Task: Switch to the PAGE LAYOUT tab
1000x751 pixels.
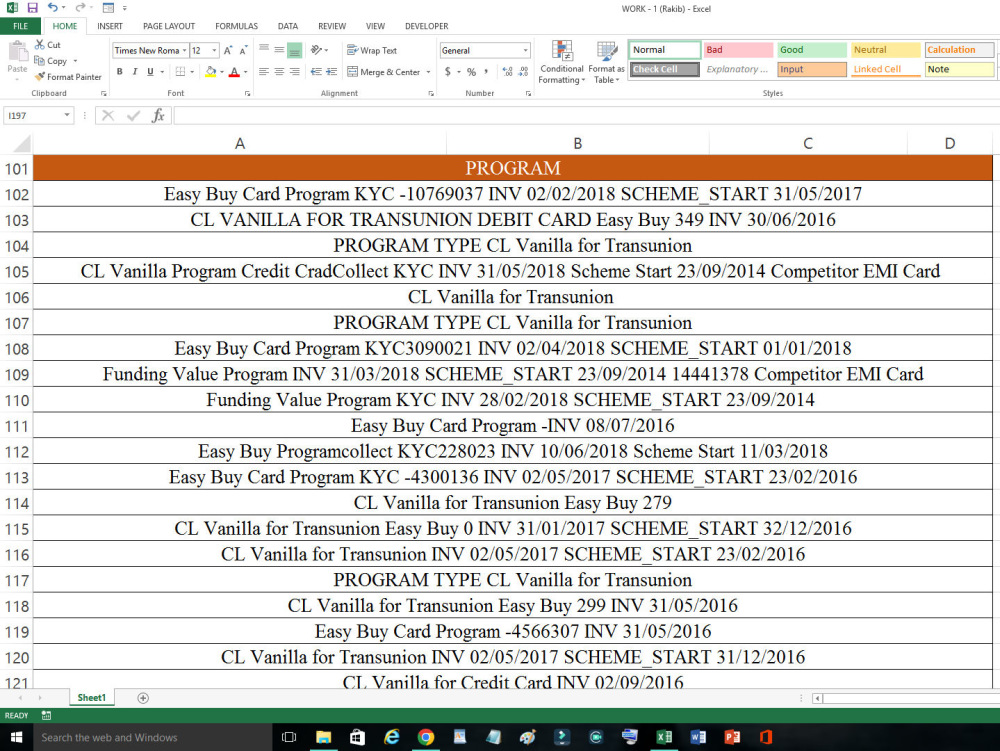Action: 169,26
